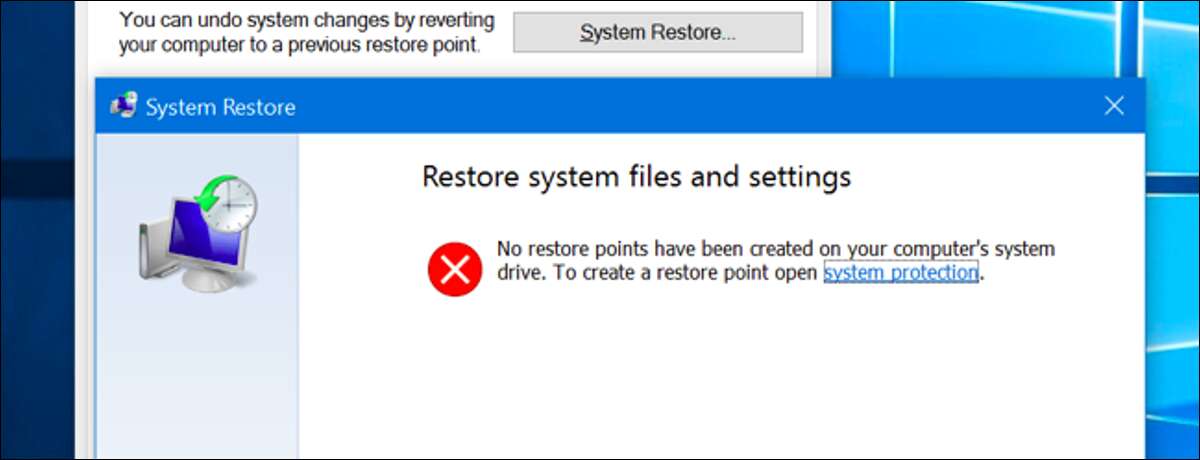1200x460 pixels.
Task: Click the green arrow on the restore graphic
Action: pyautogui.click(x=207, y=192)
